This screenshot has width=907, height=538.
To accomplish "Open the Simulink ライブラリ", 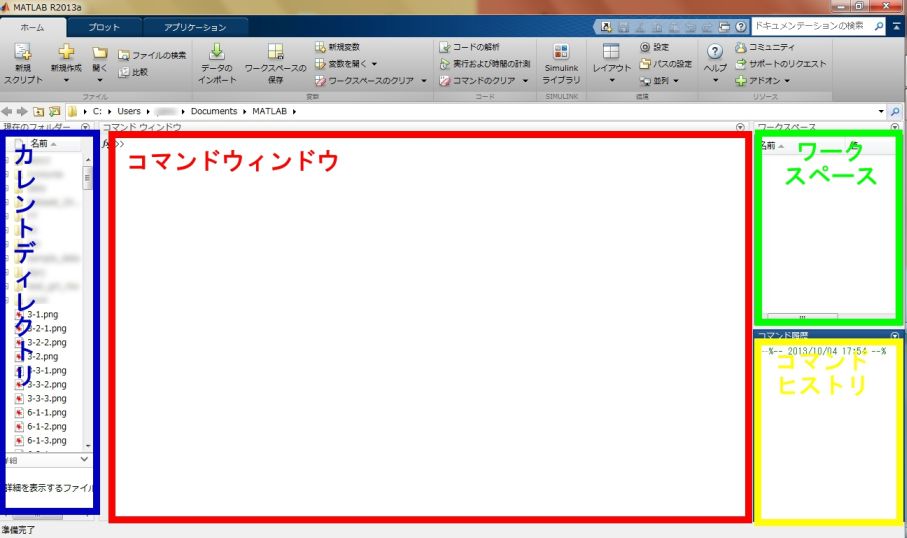I will pos(561,64).
